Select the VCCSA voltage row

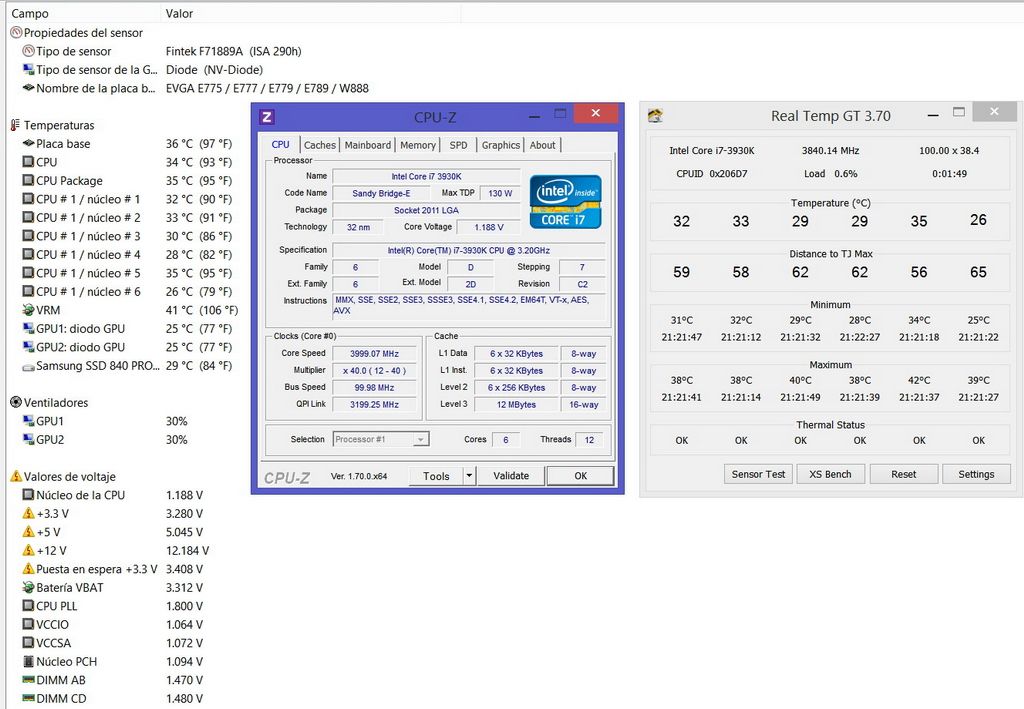(x=114, y=643)
